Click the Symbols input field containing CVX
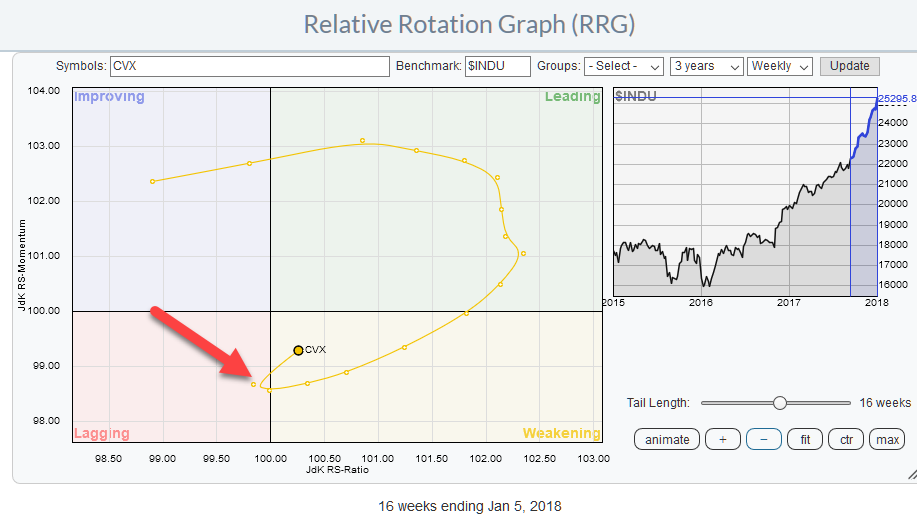The width and height of the screenshot is (917, 517). [248, 66]
